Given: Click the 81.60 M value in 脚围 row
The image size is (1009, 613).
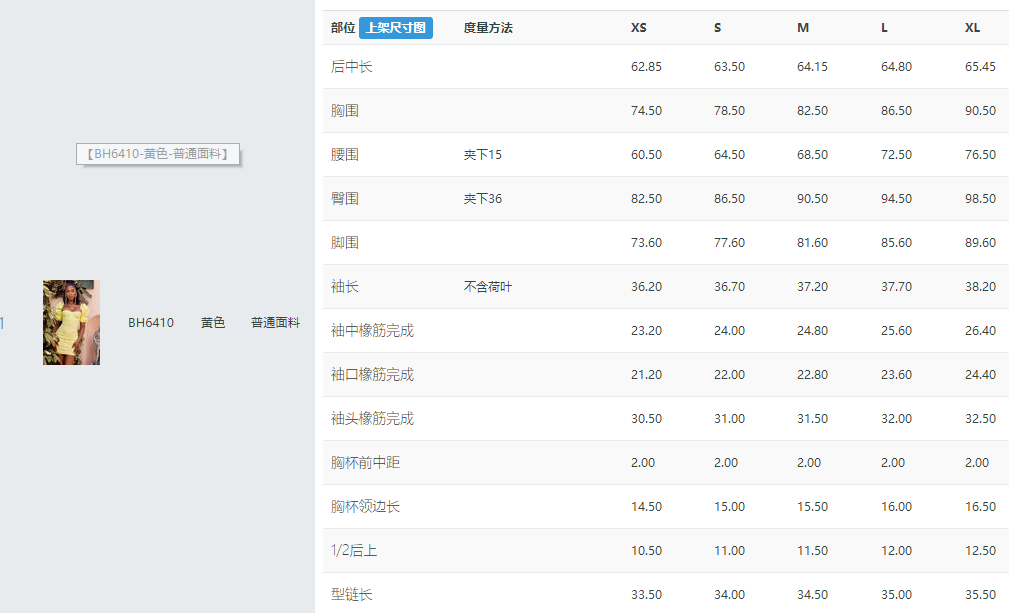Looking at the screenshot, I should (x=812, y=242).
